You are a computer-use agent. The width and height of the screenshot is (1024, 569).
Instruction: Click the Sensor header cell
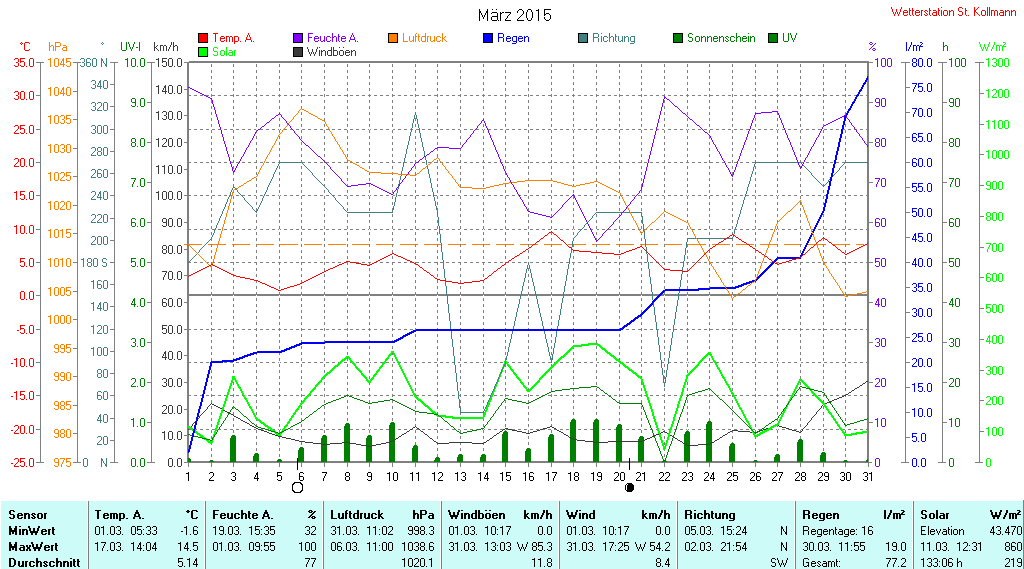[28, 515]
